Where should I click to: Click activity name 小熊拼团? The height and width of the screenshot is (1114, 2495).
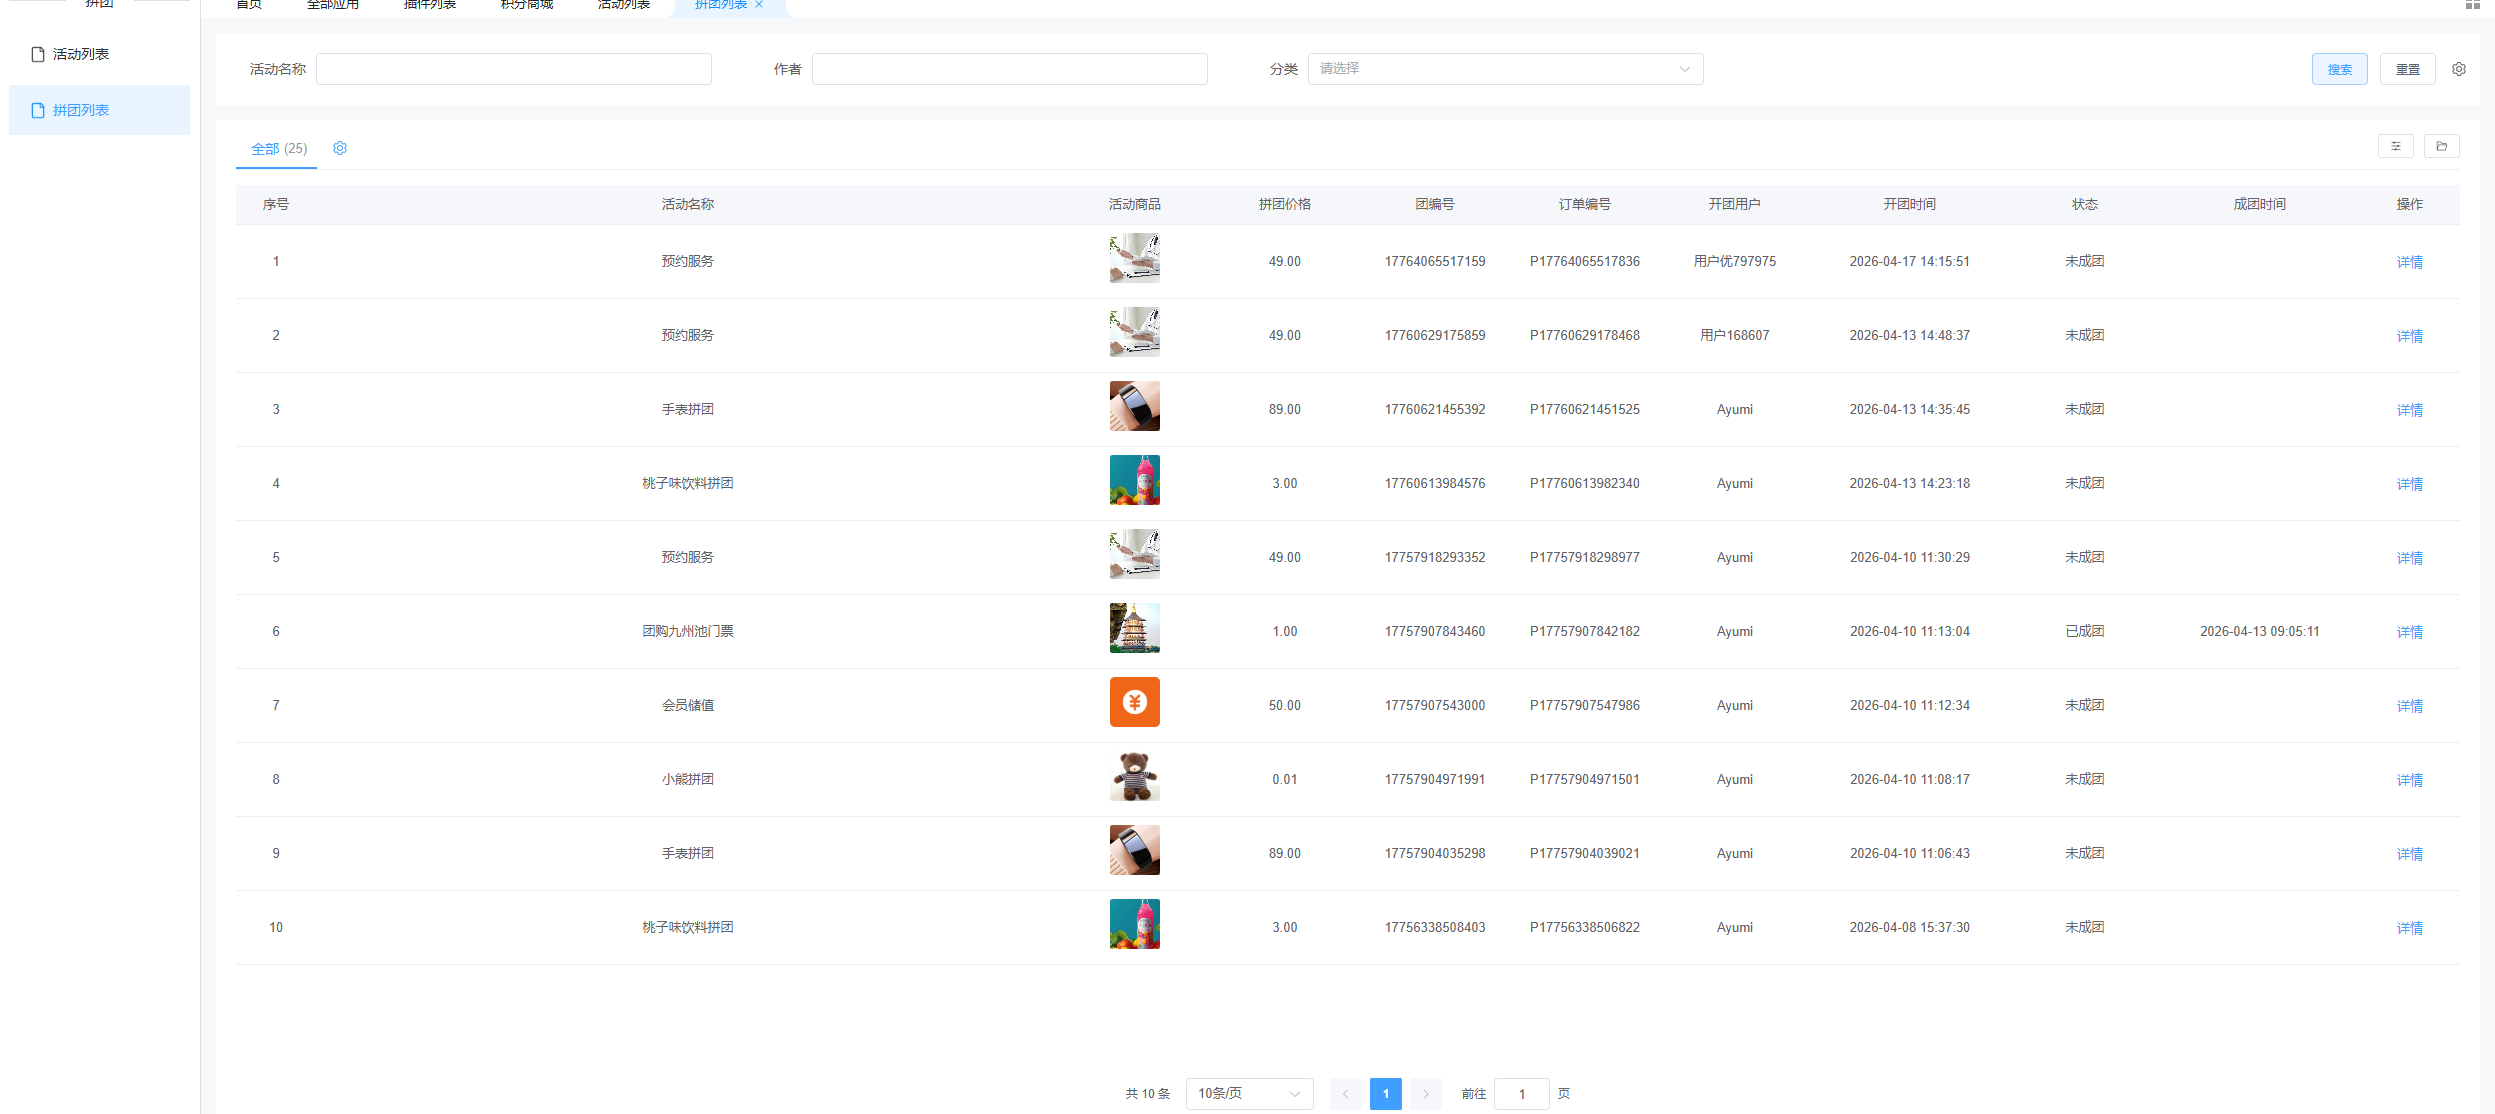[x=688, y=780]
